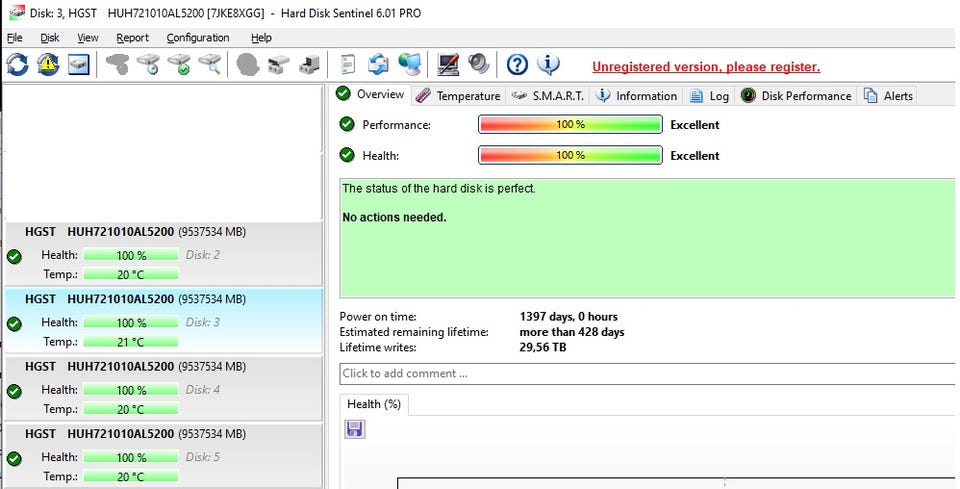Select the Overview tab
Viewport: 960px width, 489px height.
tap(371, 94)
